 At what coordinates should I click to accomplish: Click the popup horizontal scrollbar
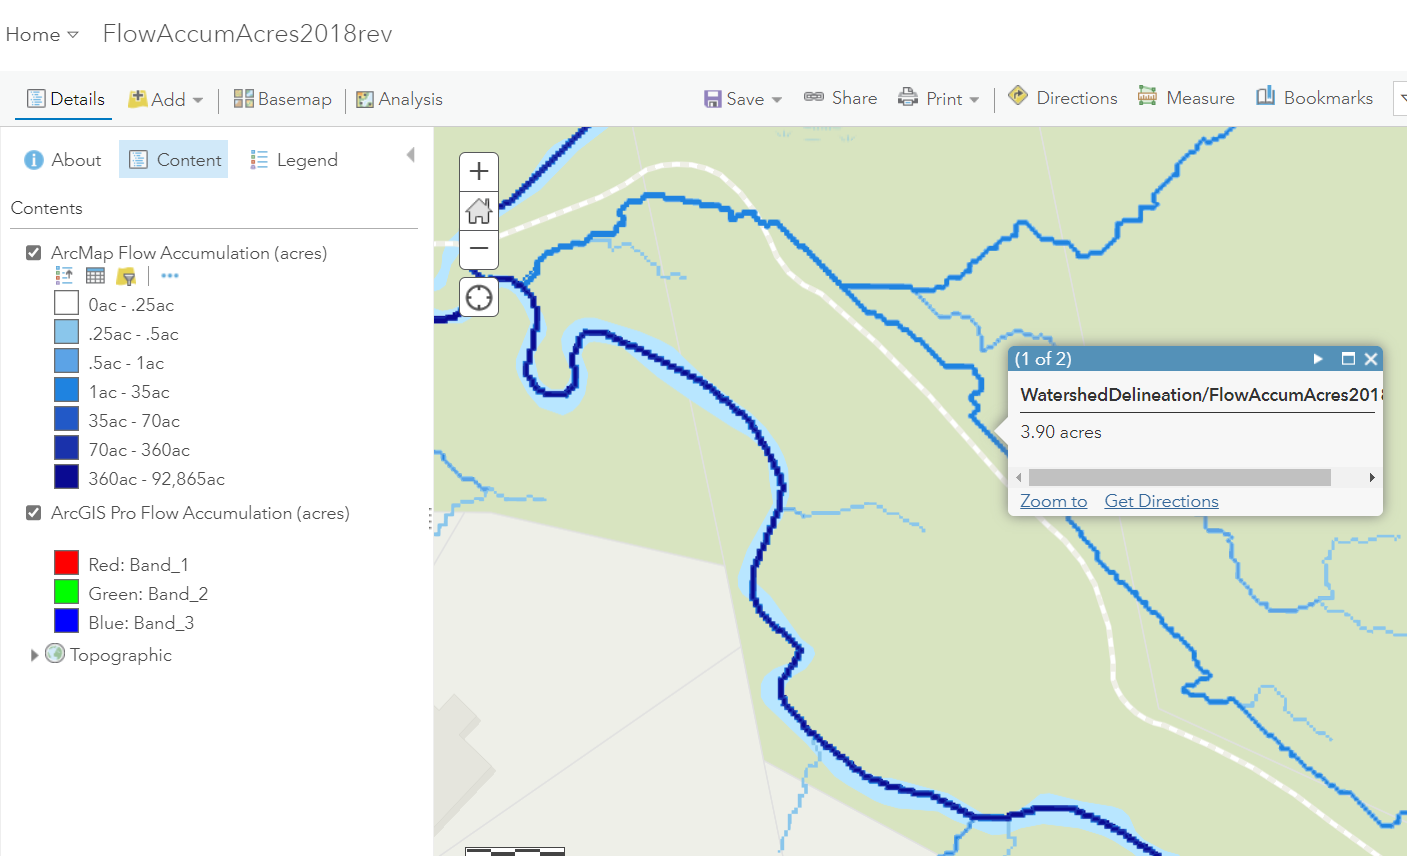(1179, 478)
